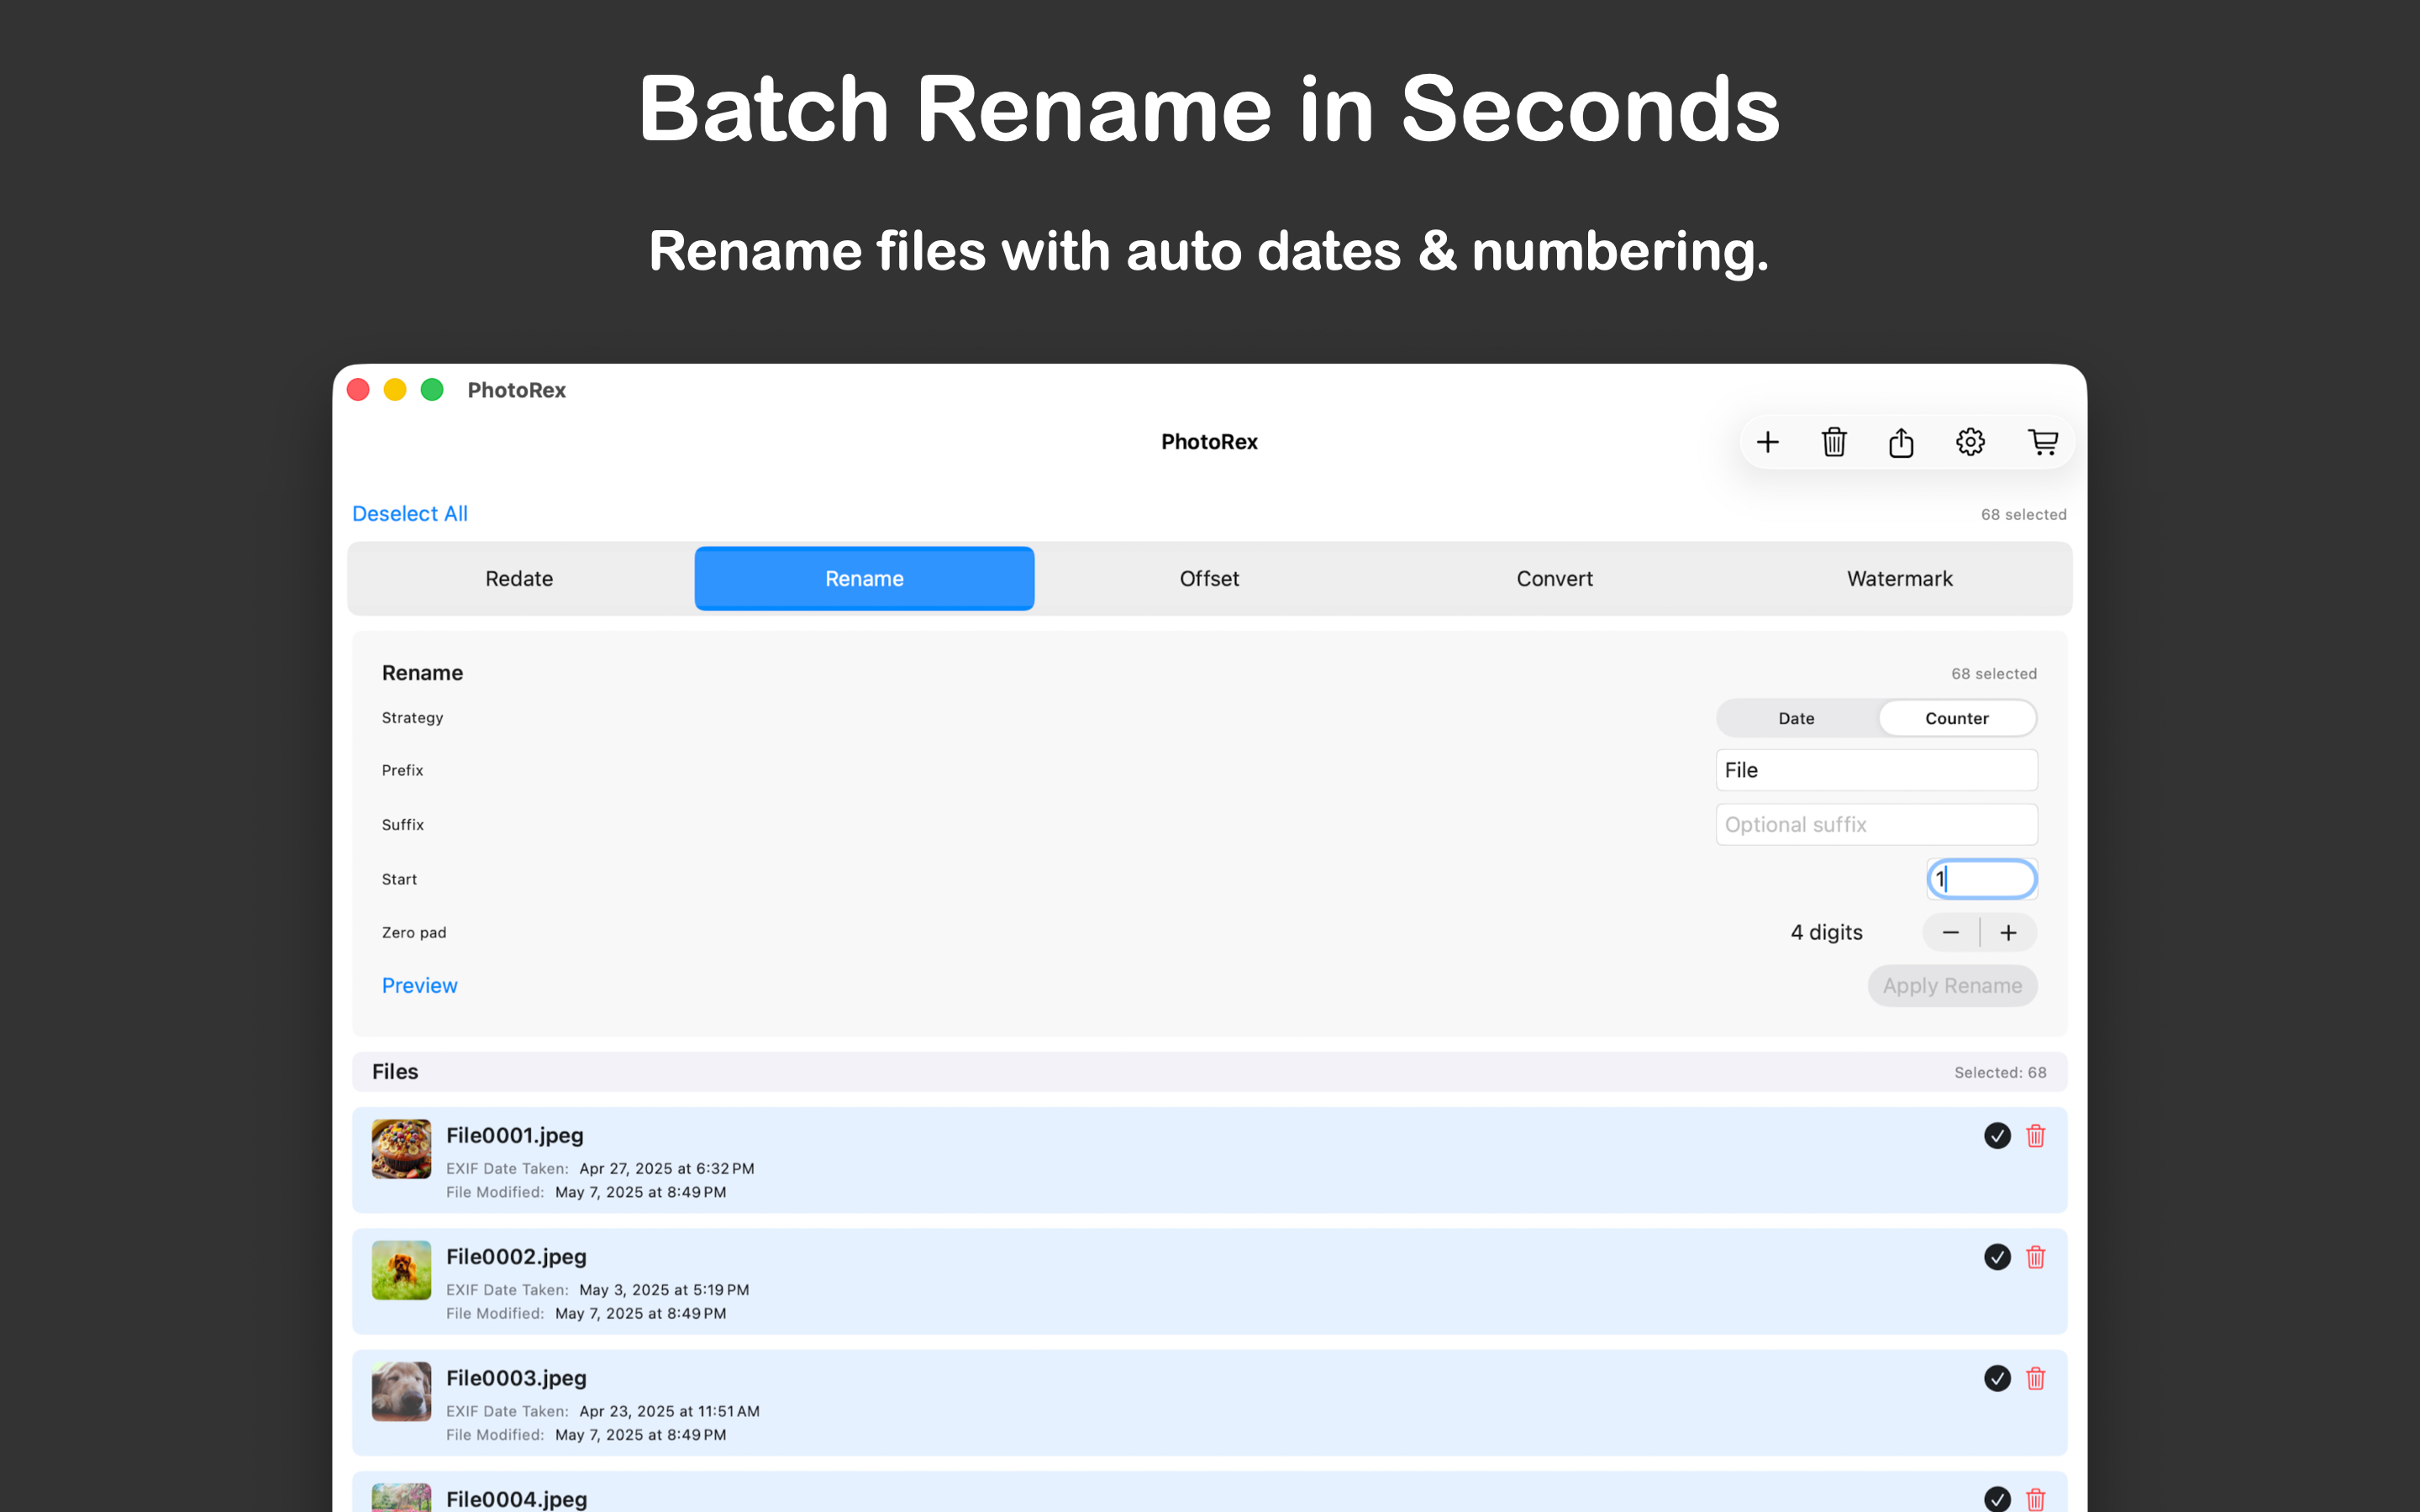Screen dimensions: 2420x1512
Task: Click 'May 3, 2025 at 5:19 PM' date
Action: click(x=664, y=1290)
